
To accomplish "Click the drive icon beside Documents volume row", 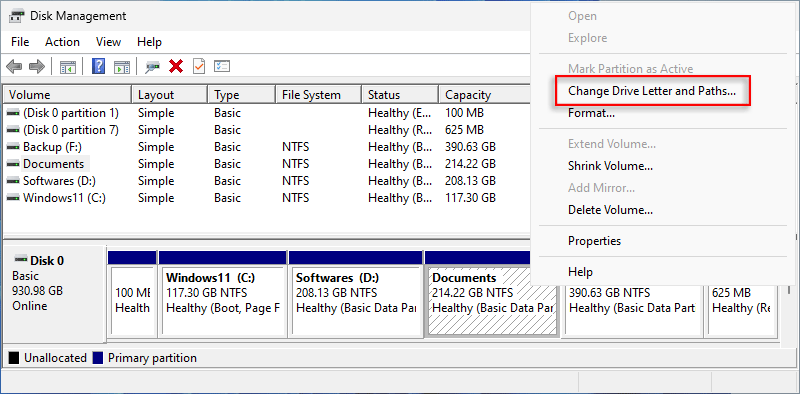I will coord(14,164).
